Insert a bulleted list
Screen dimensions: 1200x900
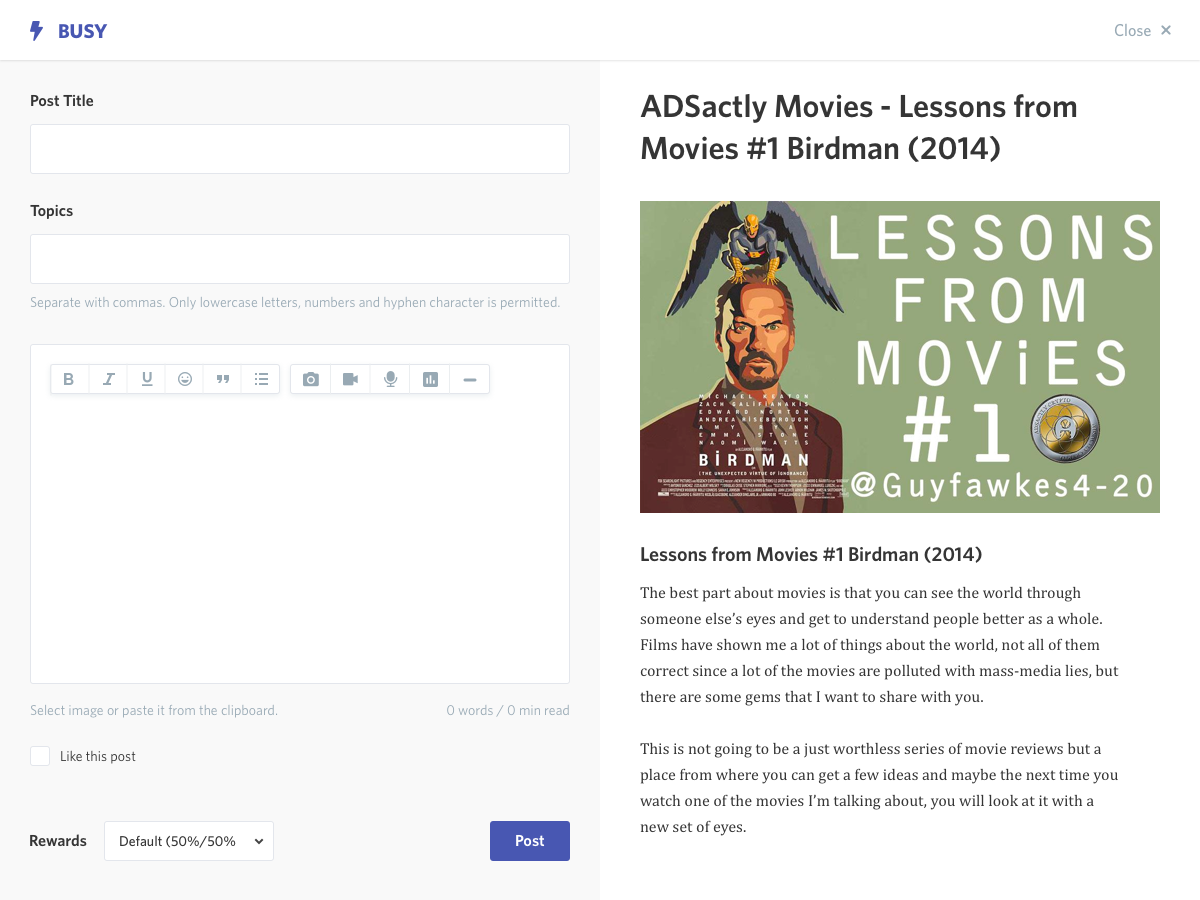261,379
